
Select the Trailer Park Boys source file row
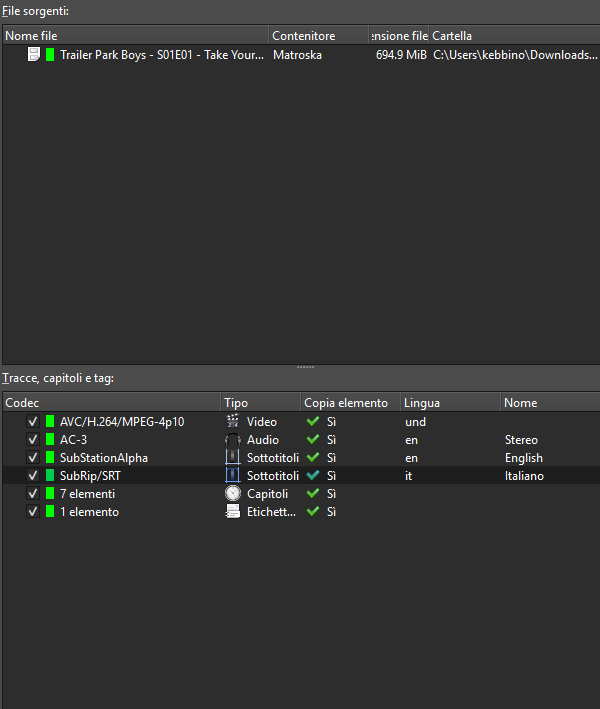pyautogui.click(x=160, y=55)
